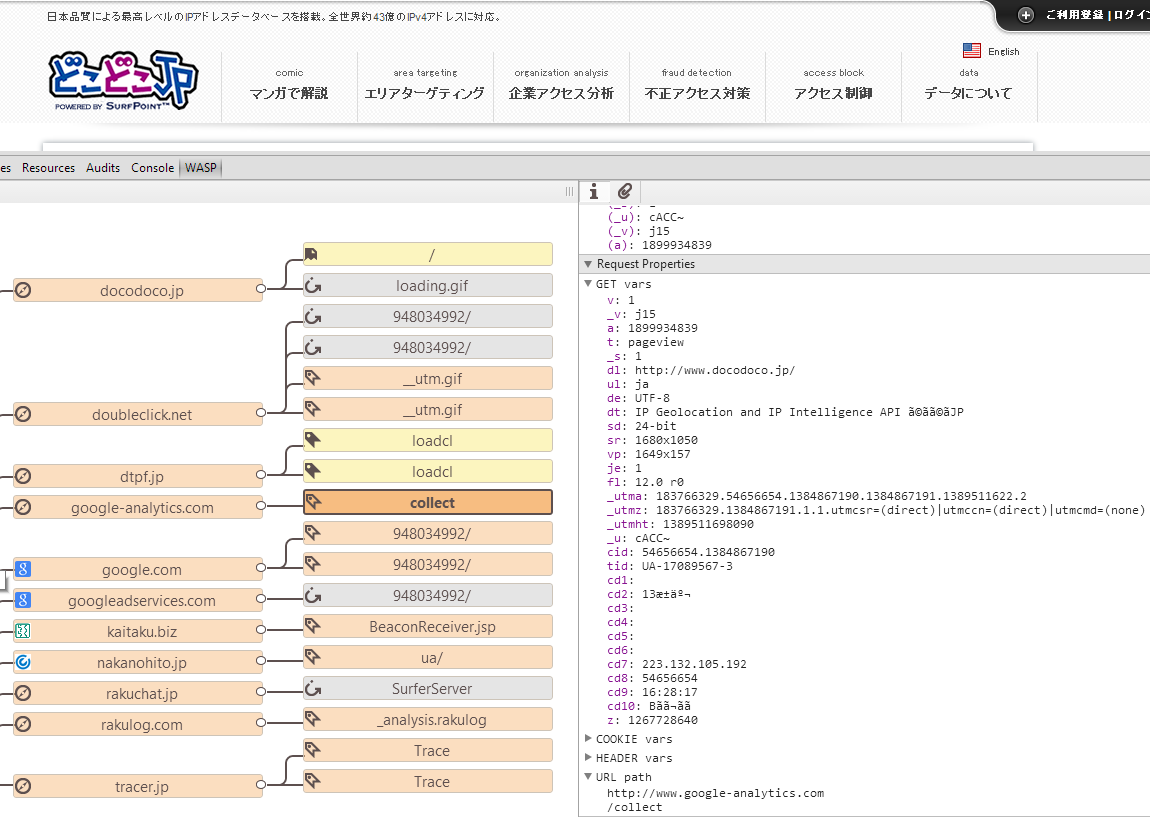Click the panel splitter grip icon
The height and width of the screenshot is (817, 1150).
(x=569, y=191)
